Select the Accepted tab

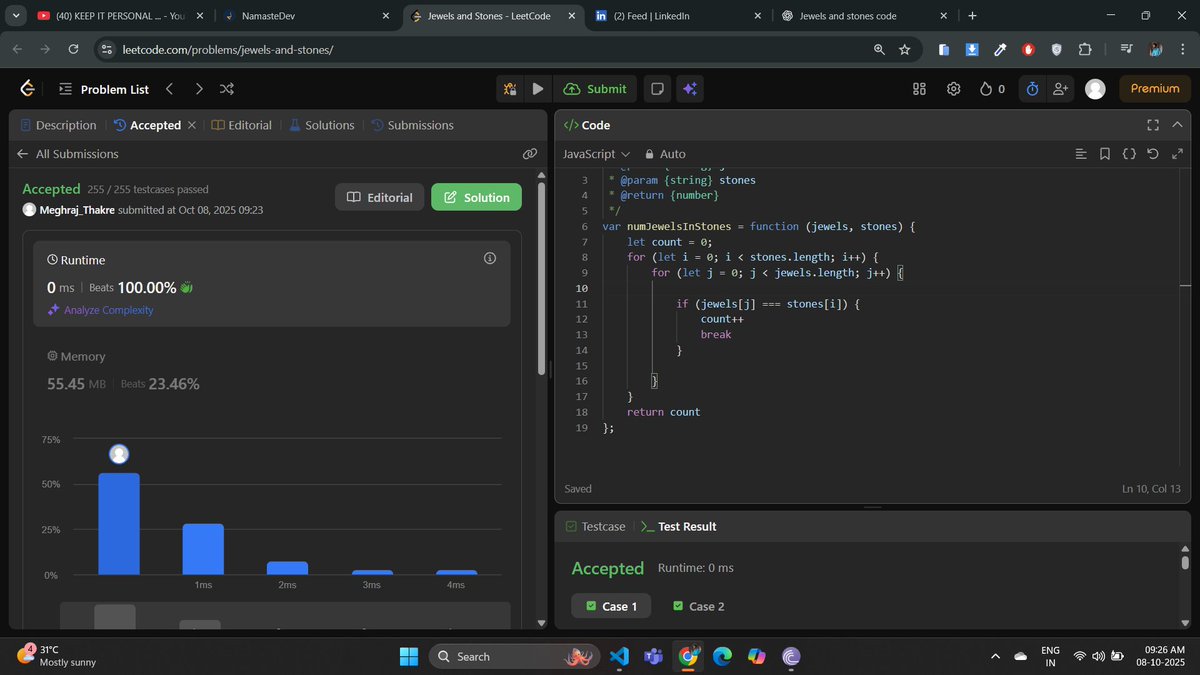(x=147, y=125)
